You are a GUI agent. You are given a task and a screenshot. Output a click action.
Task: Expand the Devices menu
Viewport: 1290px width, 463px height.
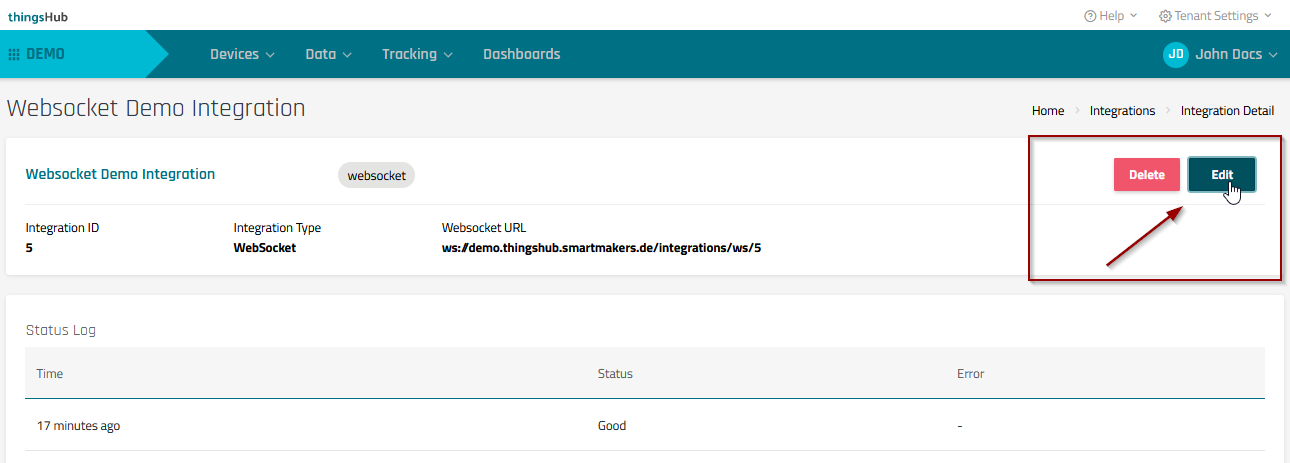coord(242,54)
